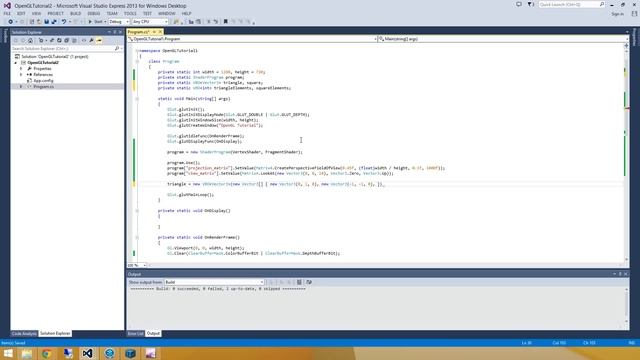Click the Comment selected lines icon
The image size is (640, 360).
tap(208, 22)
